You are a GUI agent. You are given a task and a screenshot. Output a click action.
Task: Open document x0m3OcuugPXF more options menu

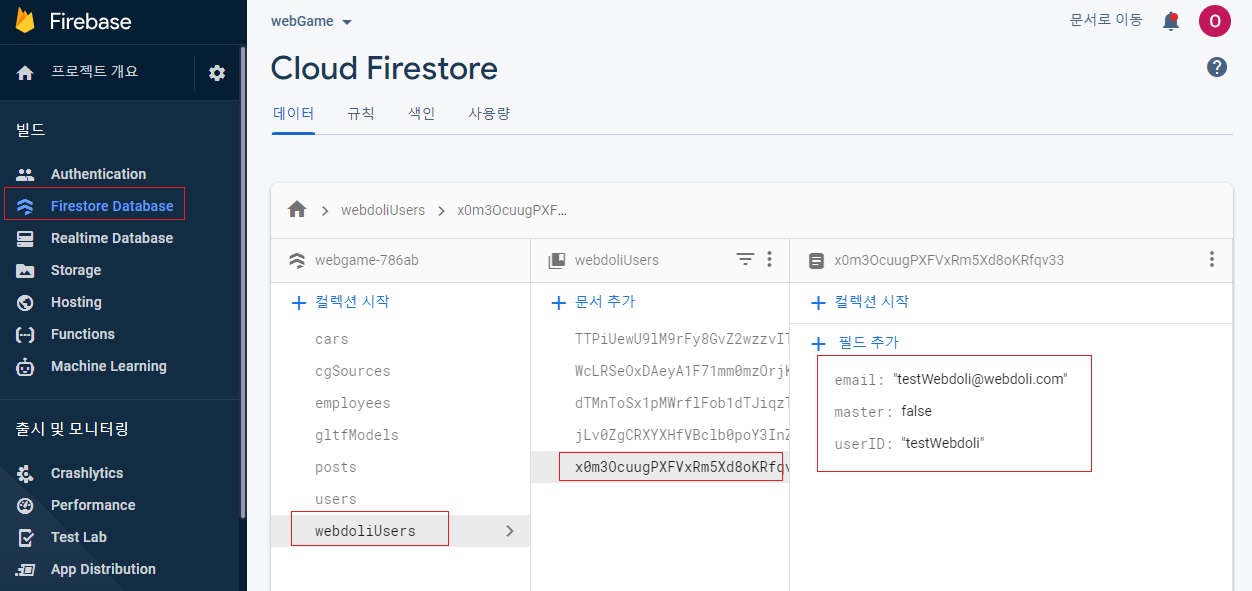[1211, 260]
